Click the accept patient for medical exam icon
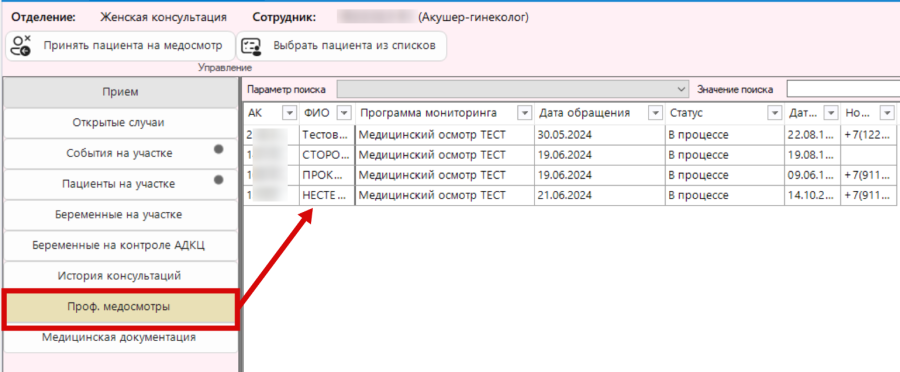Screen dimensions: 900x372 pos(21,46)
